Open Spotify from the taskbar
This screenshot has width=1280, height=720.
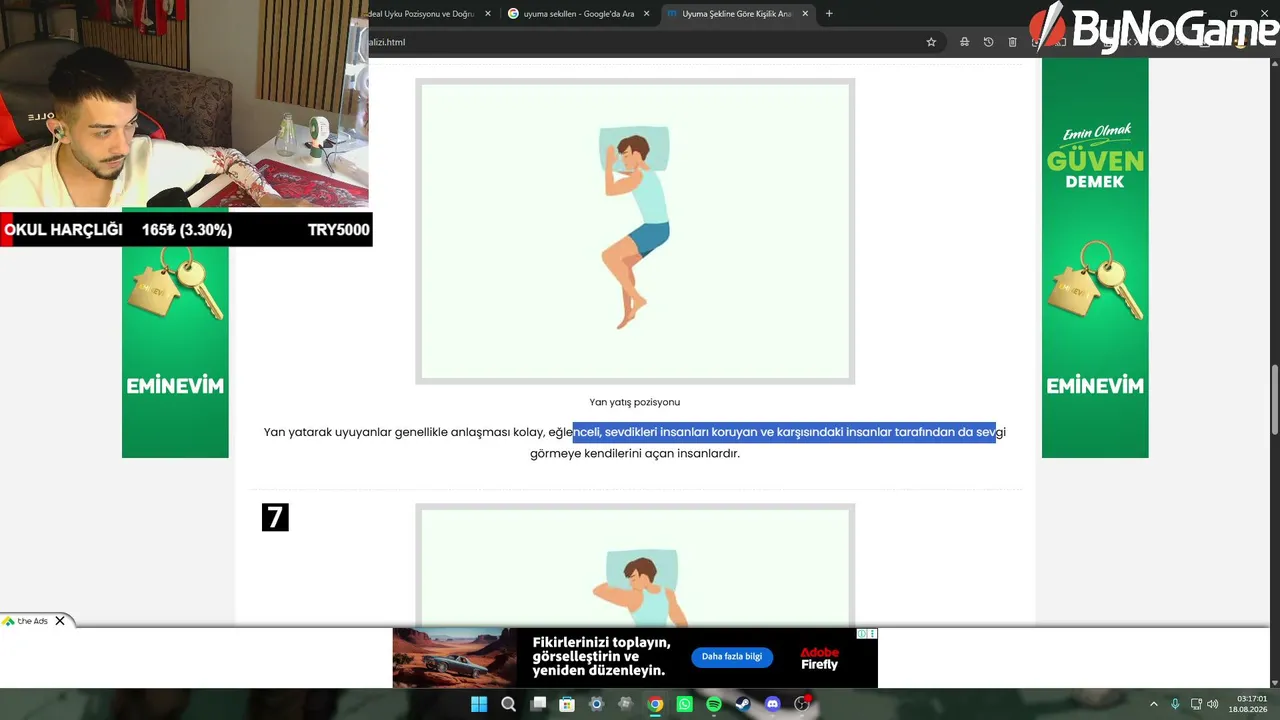coord(714,704)
